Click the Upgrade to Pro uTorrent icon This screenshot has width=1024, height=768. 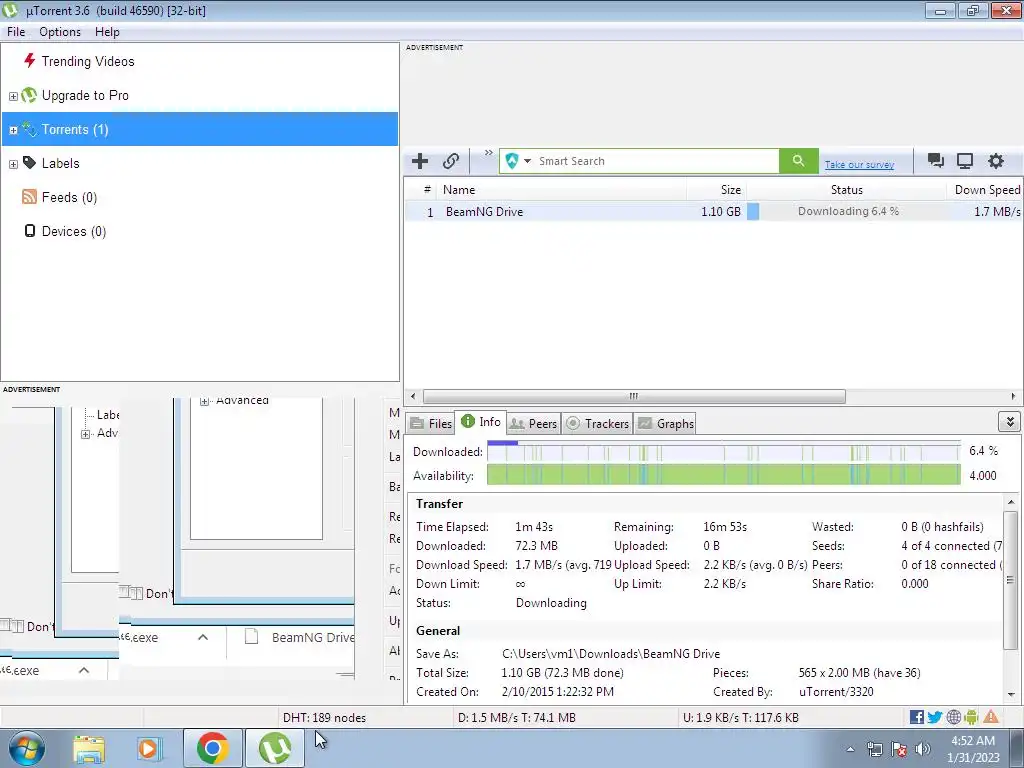tap(29, 95)
